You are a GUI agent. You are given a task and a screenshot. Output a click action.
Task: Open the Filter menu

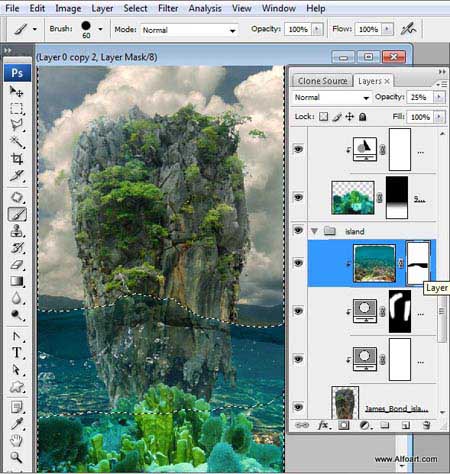tap(168, 8)
